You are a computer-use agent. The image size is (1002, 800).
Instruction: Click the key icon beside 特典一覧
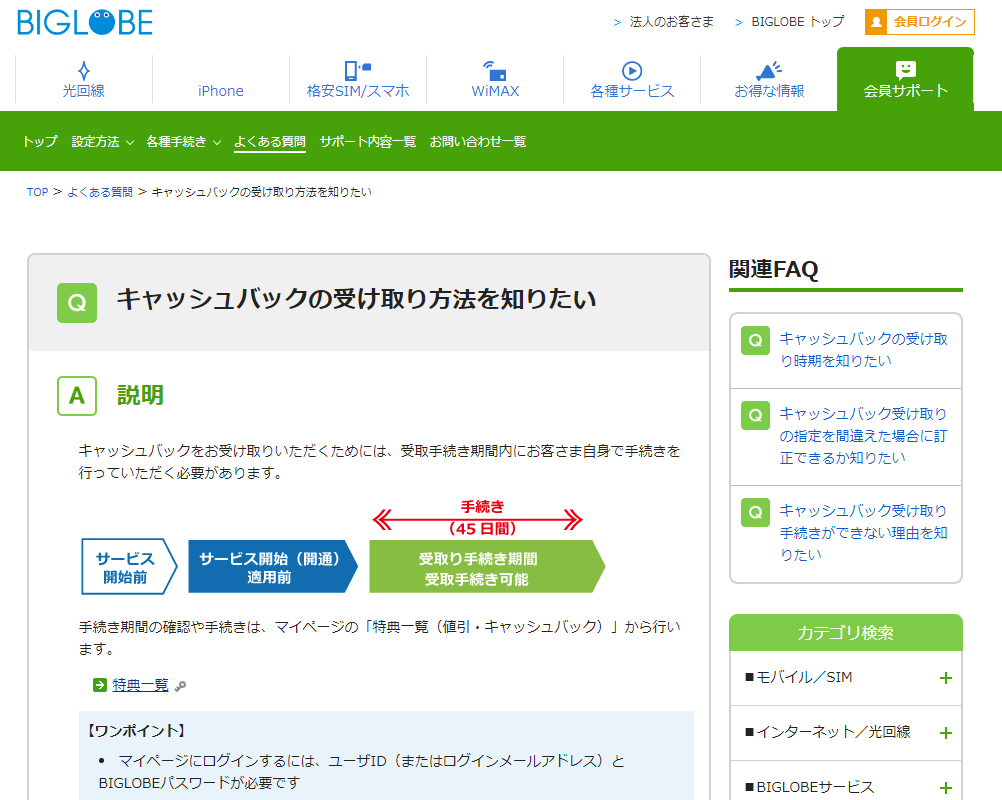pos(180,686)
